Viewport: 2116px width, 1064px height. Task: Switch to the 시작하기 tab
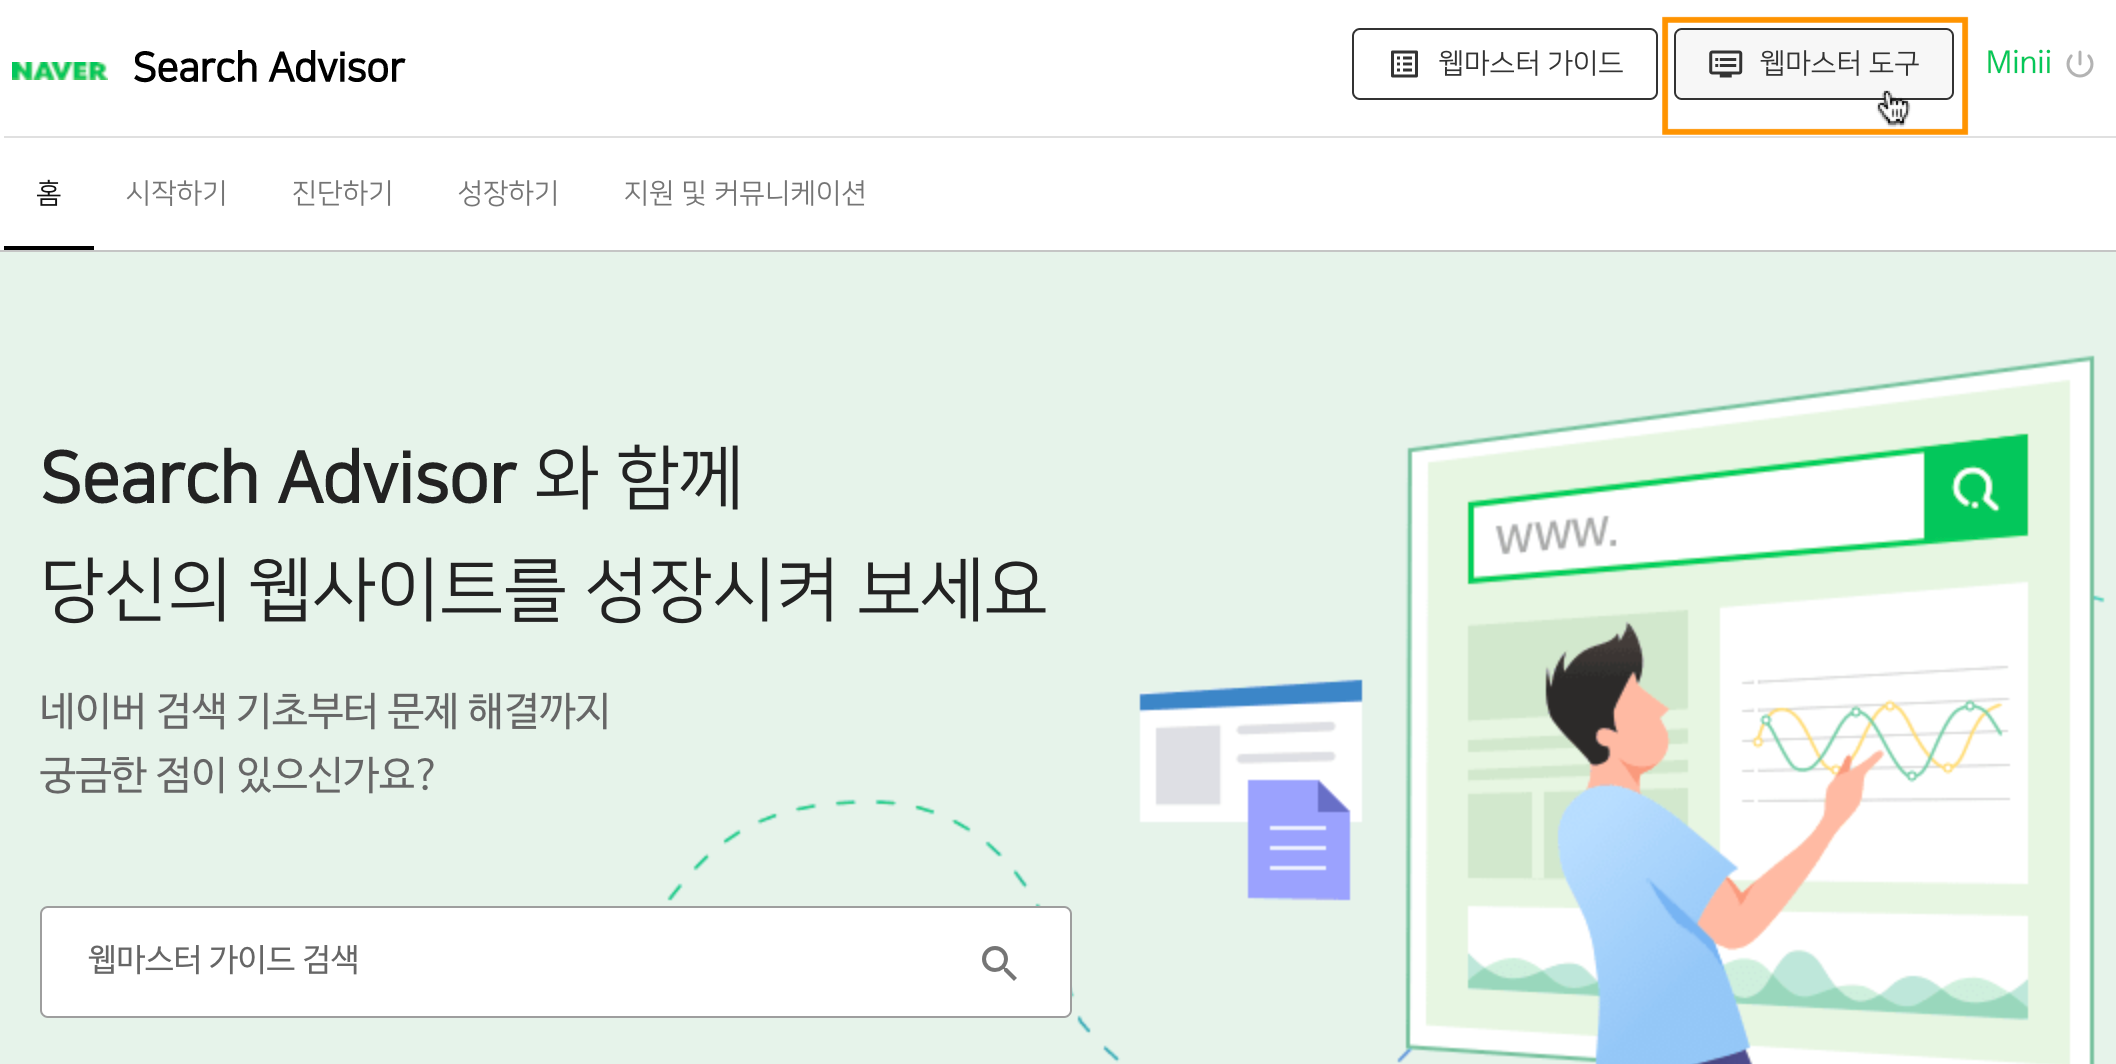[x=176, y=192]
